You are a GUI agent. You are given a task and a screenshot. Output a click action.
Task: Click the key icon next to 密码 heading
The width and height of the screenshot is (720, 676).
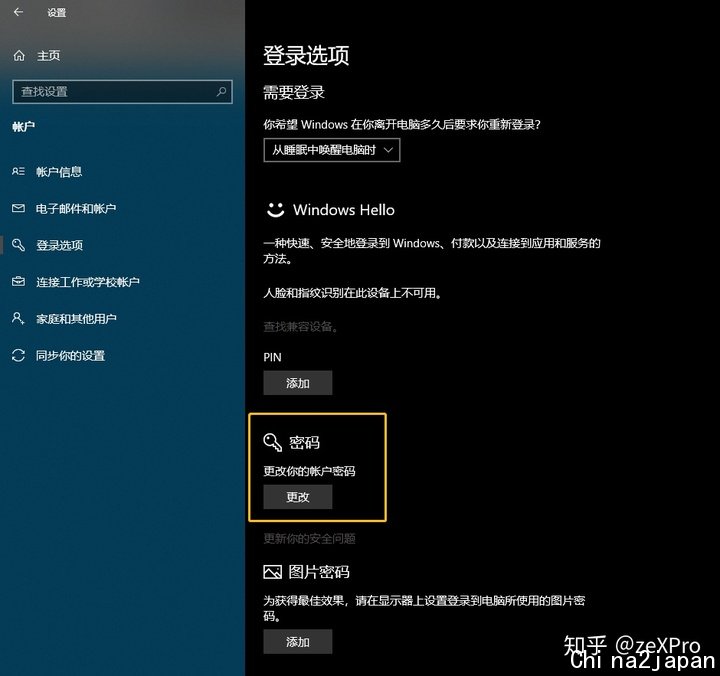272,442
